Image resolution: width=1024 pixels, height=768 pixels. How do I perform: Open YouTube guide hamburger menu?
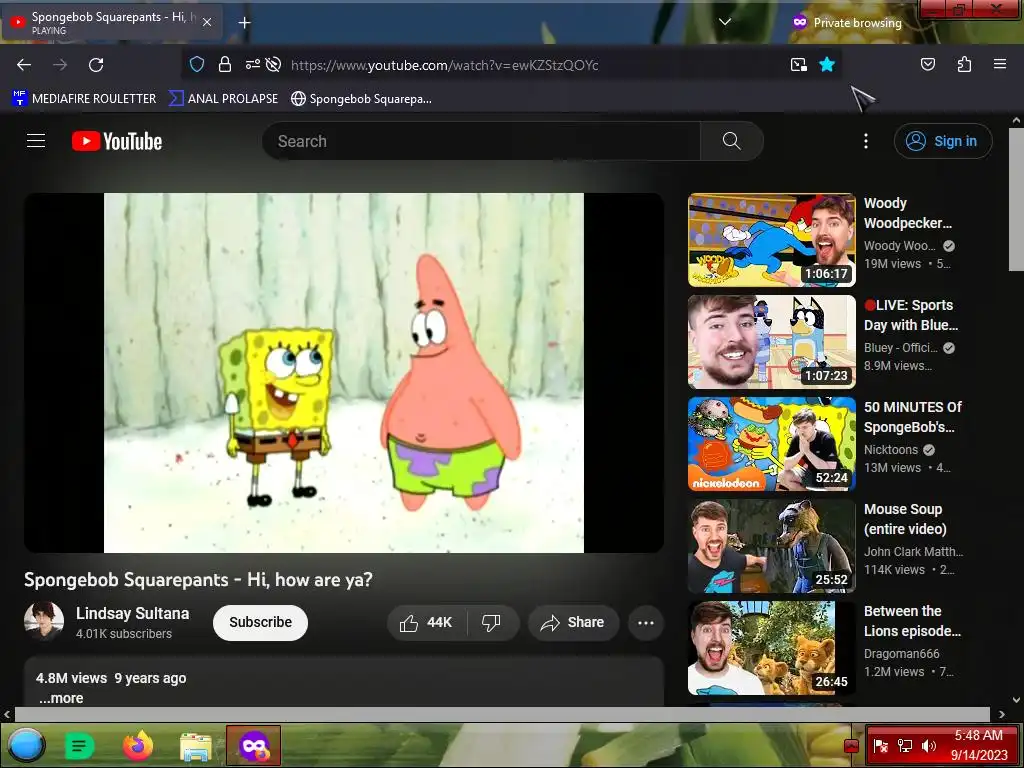coord(36,141)
